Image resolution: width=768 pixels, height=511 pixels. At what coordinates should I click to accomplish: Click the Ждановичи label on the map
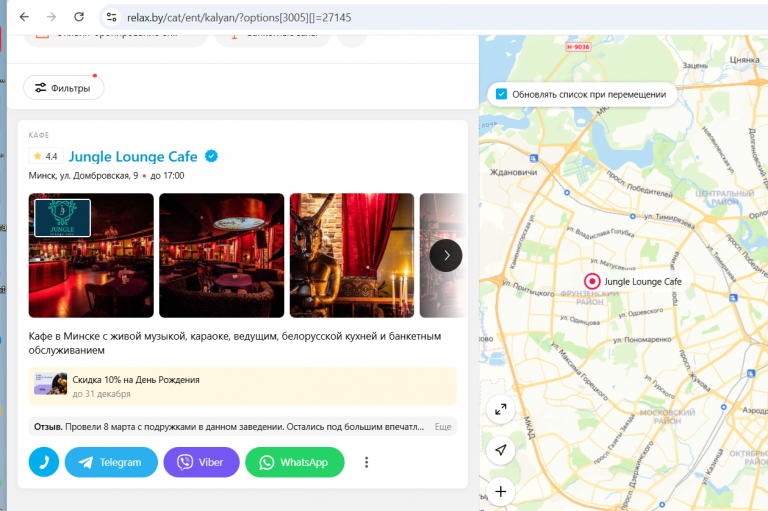click(x=513, y=172)
